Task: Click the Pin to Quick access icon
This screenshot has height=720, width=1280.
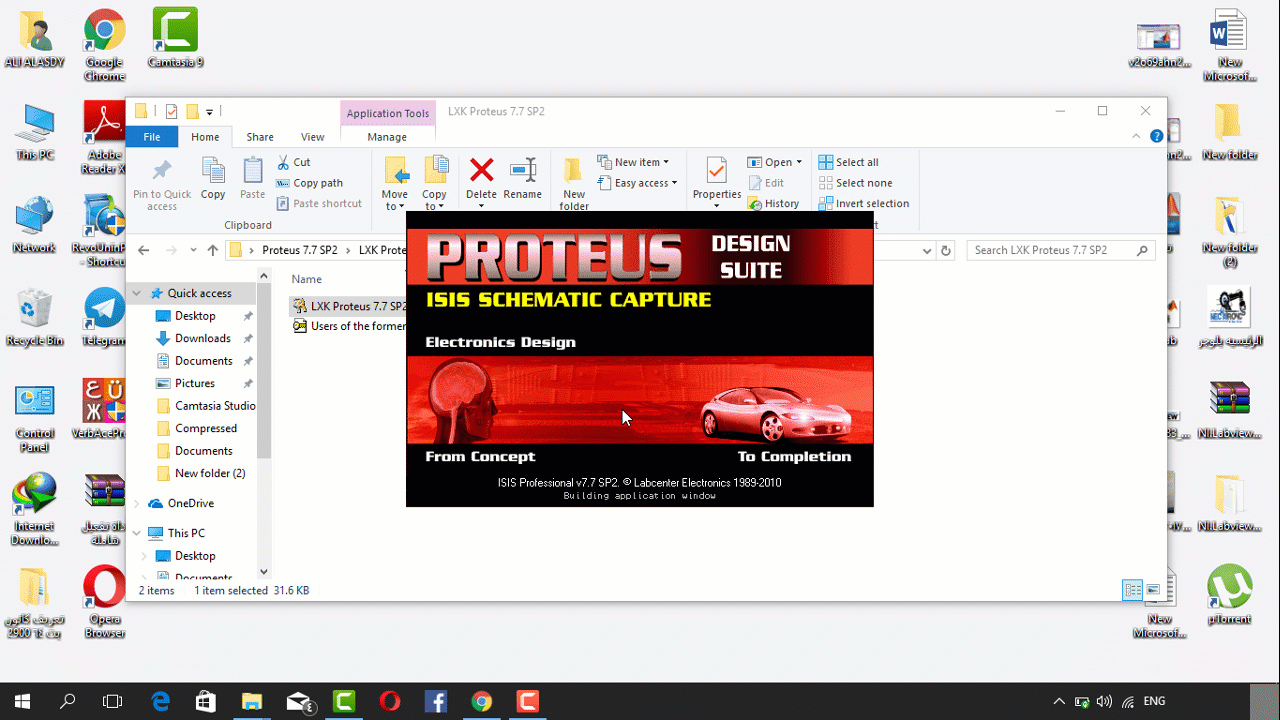Action: 162,184
